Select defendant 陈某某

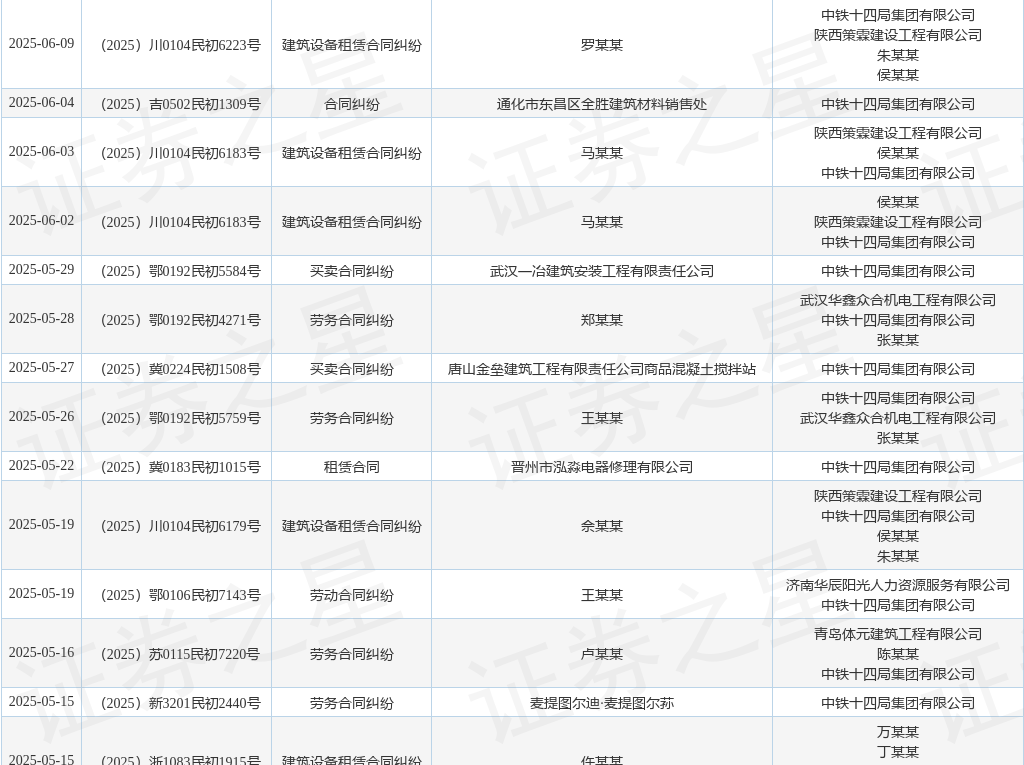[x=898, y=654]
